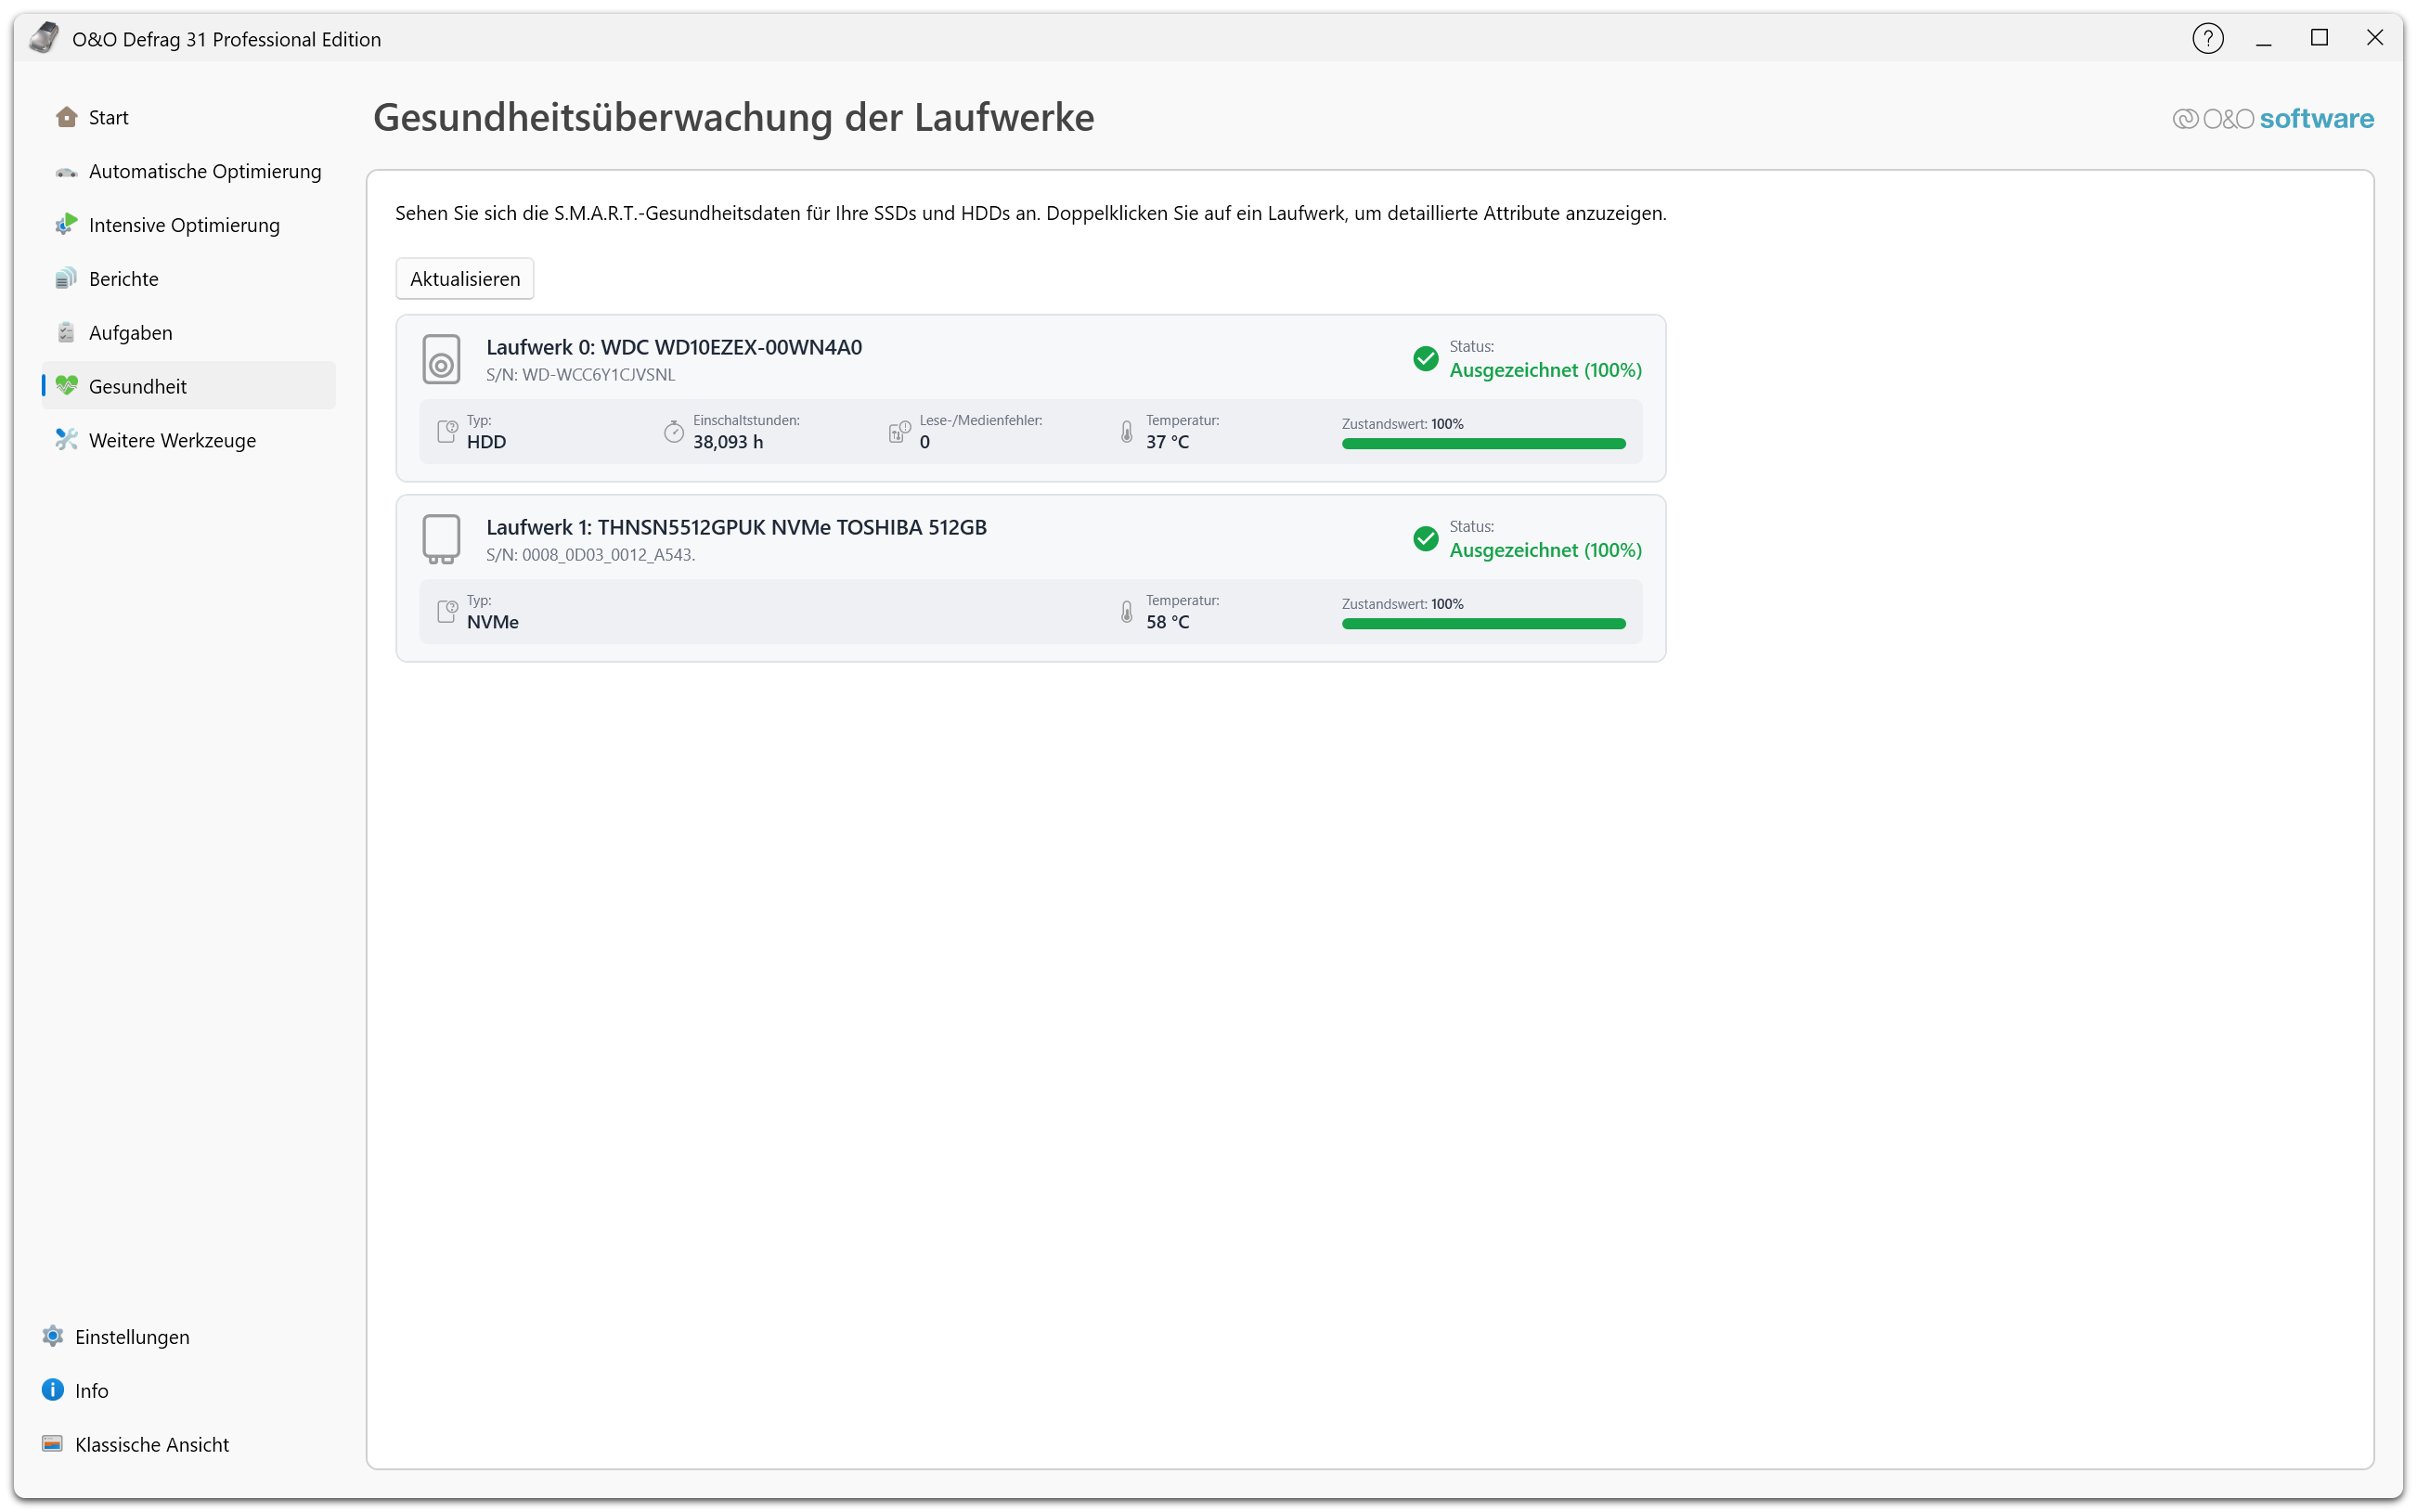Screen dimensions: 2417x1512
Task: Switch to Klassische Ansicht via its icon
Action: click(x=51, y=1444)
